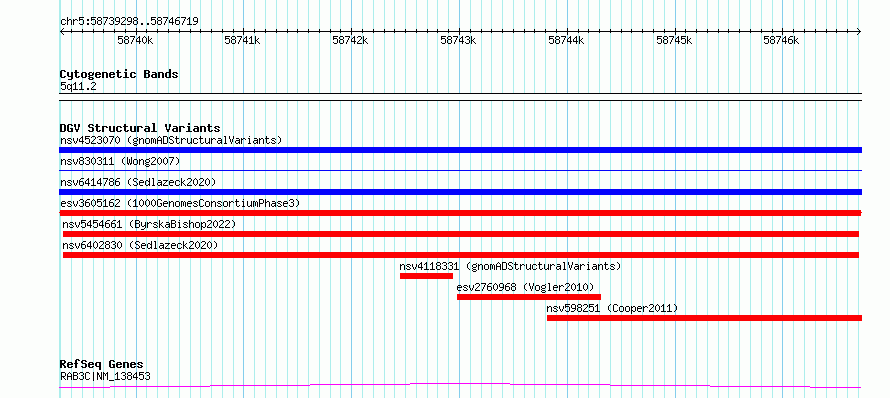Screen dimensions: 890x398
Task: Select the nsv6414786 blue variant bar
Action: [460, 192]
